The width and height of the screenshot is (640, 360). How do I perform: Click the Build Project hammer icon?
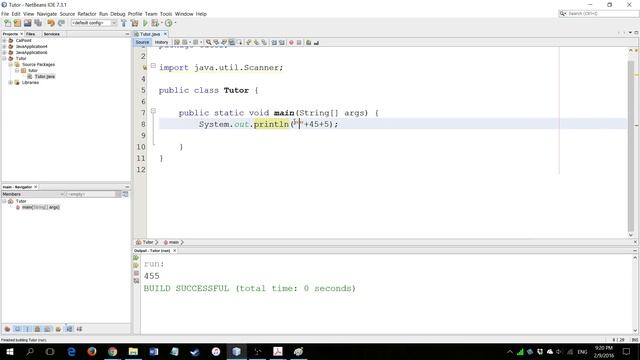coord(124,23)
